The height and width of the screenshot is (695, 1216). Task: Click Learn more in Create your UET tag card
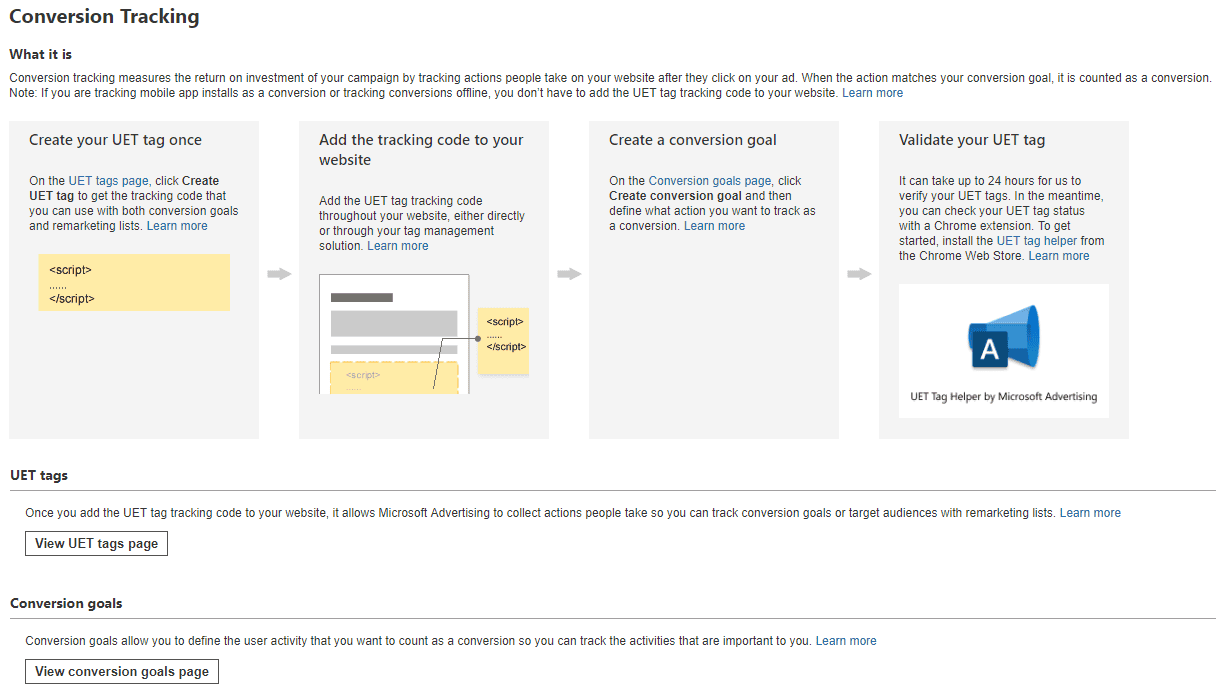click(x=177, y=226)
